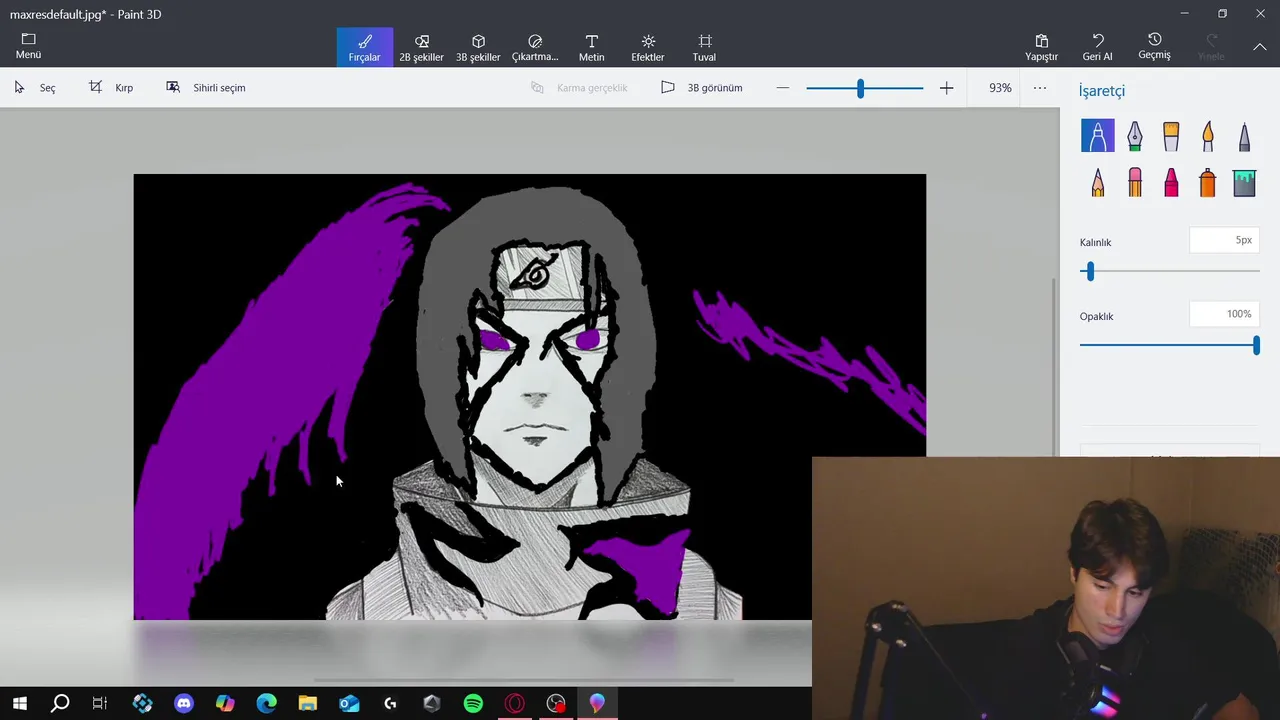1280x720 pixels.
Task: Click the zoom slider handle
Action: tap(860, 88)
